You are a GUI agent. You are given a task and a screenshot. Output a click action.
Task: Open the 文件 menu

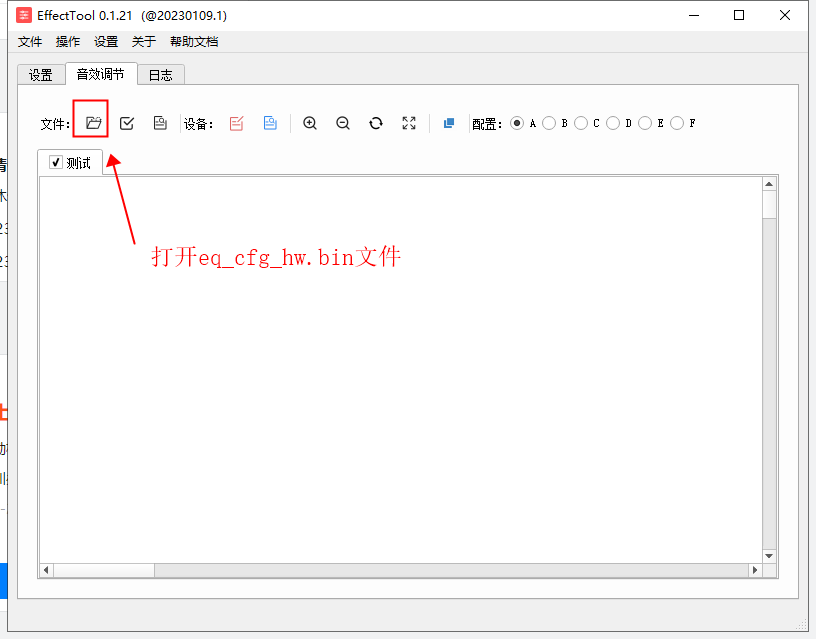[x=30, y=42]
